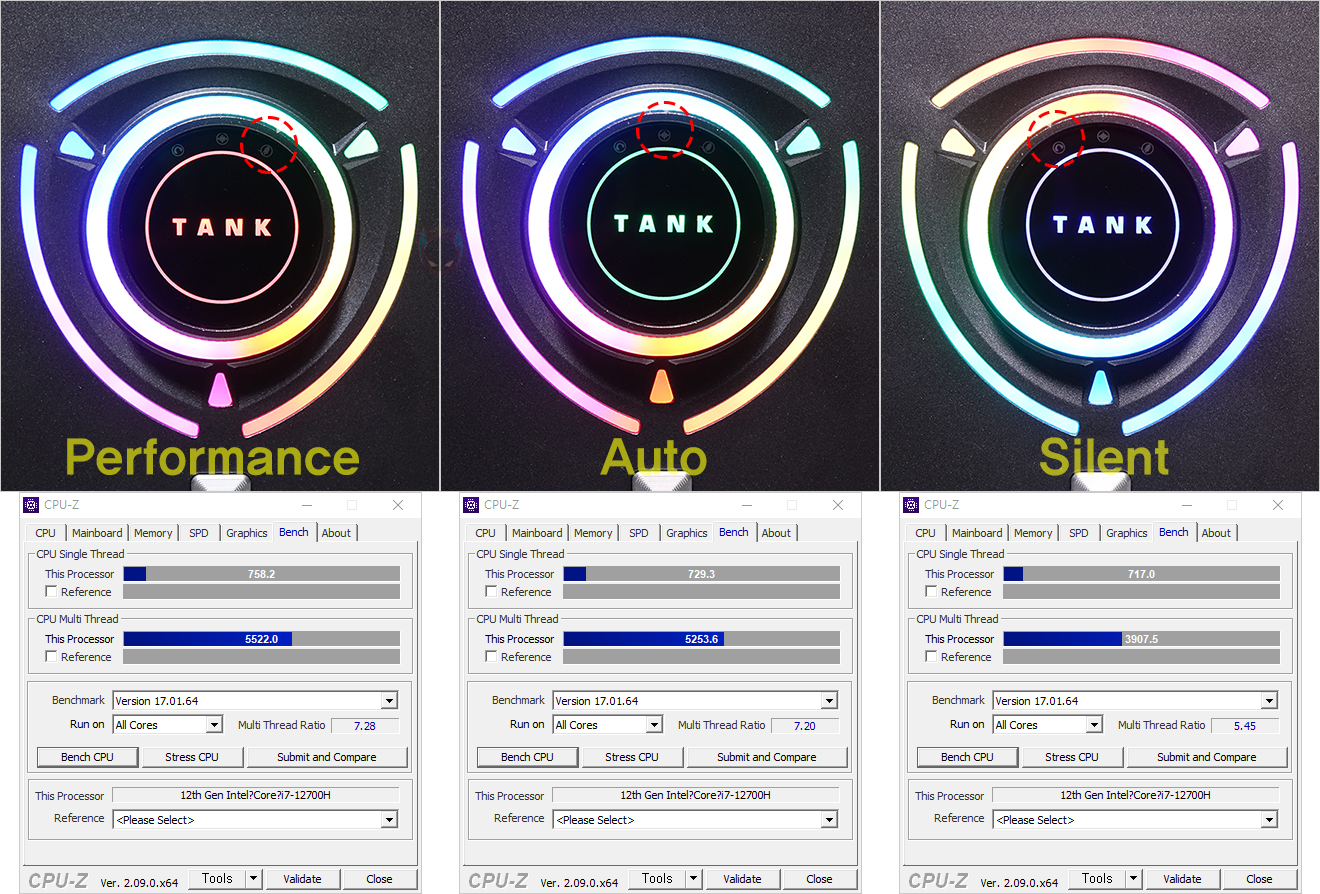Image resolution: width=1320 pixels, height=894 pixels.
Task: Click the Silent mode dial photo
Action: point(1100,245)
